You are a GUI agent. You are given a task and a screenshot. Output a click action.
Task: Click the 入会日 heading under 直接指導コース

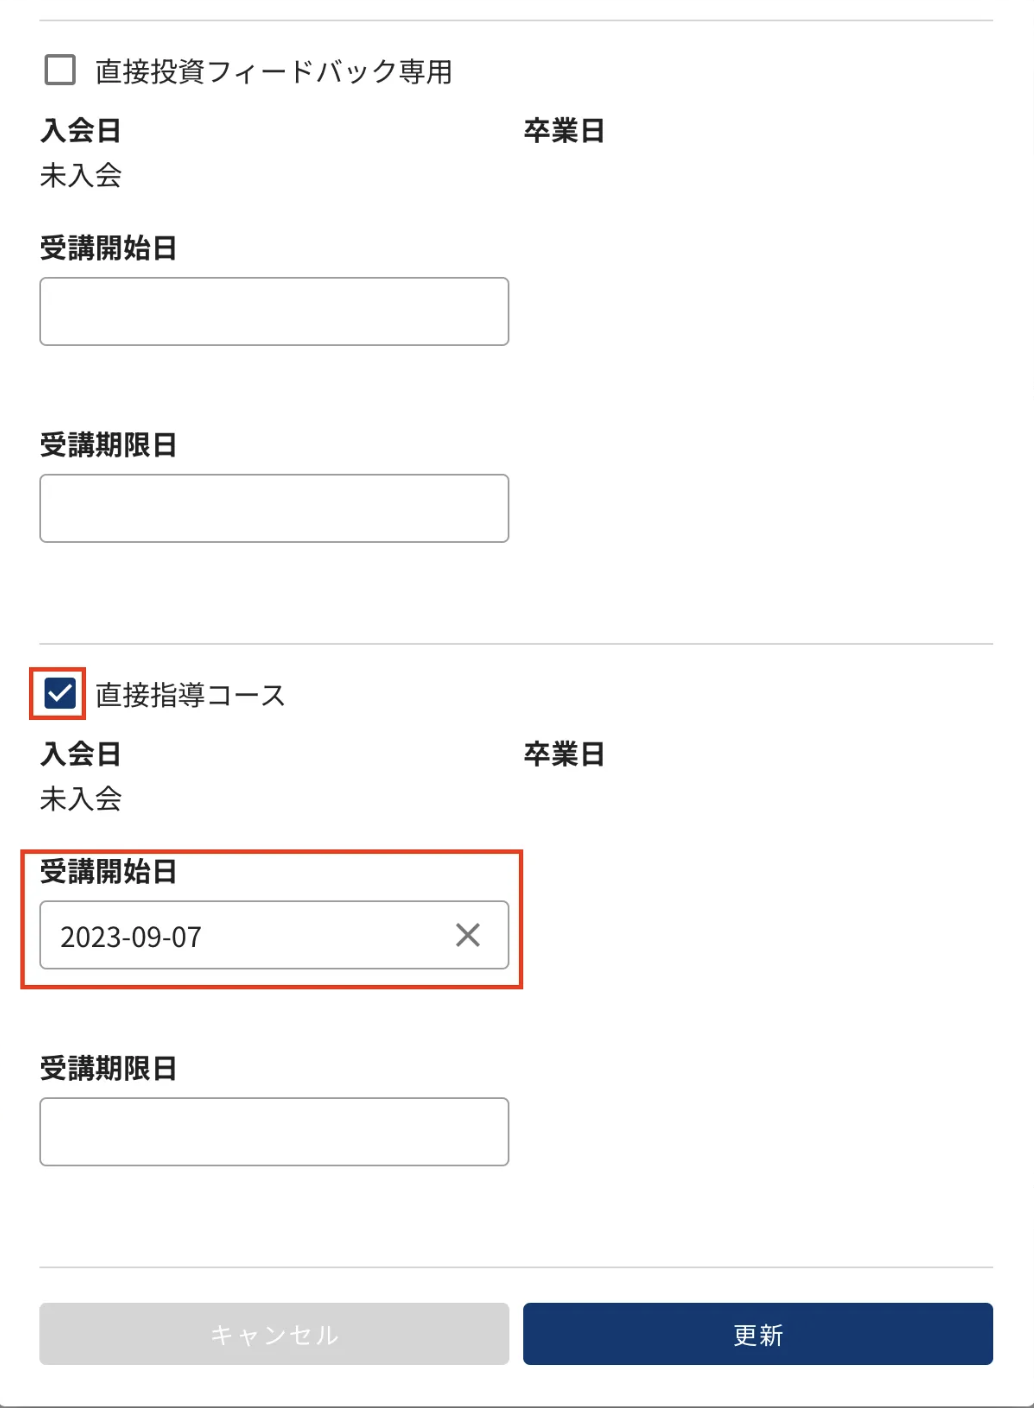(80, 753)
